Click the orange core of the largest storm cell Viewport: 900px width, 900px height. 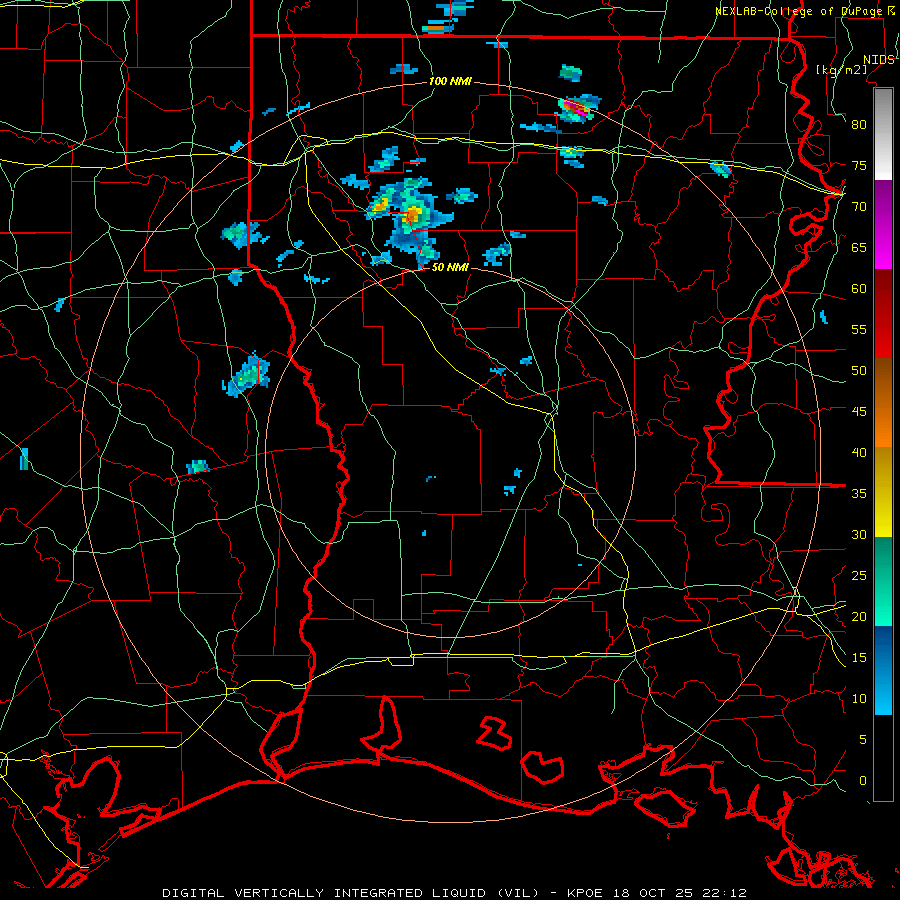click(413, 215)
